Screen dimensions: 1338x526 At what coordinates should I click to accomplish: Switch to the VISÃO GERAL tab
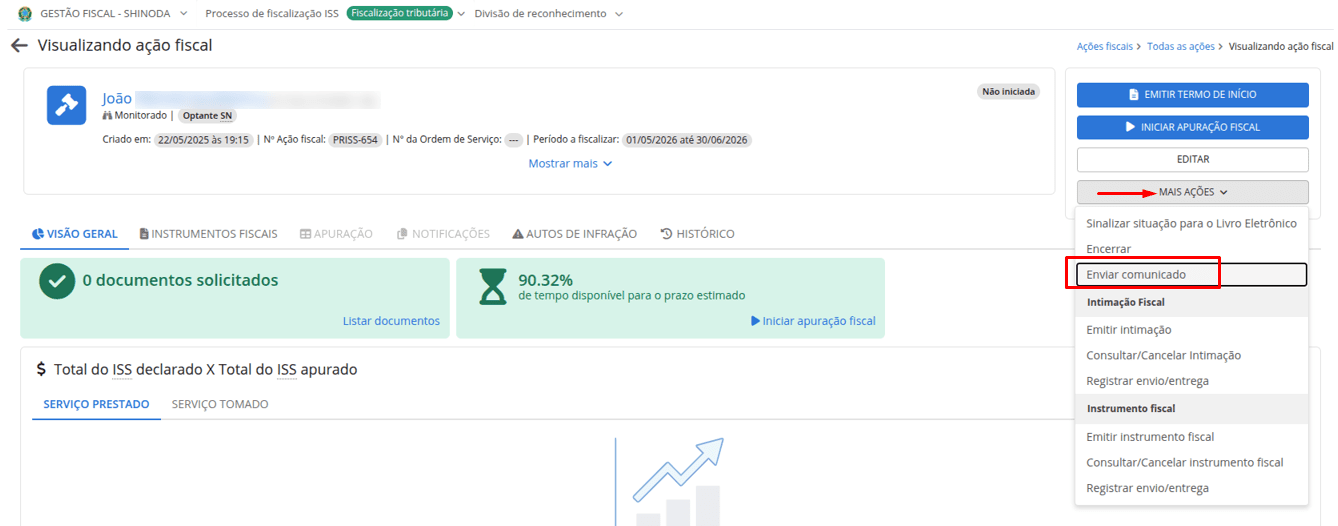tap(75, 234)
